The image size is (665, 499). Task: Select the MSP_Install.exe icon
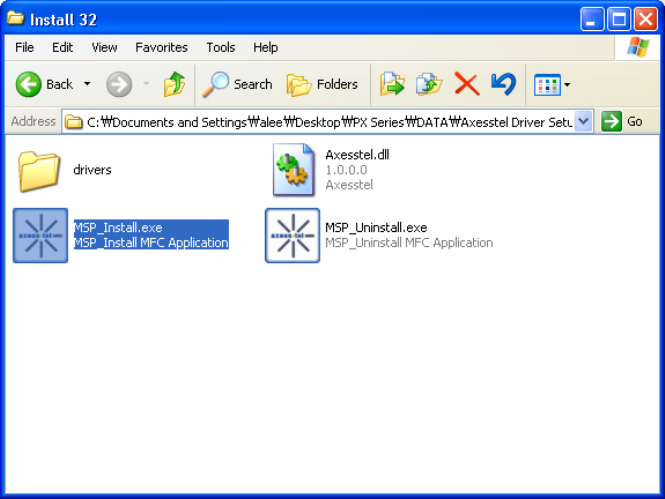tap(40, 235)
